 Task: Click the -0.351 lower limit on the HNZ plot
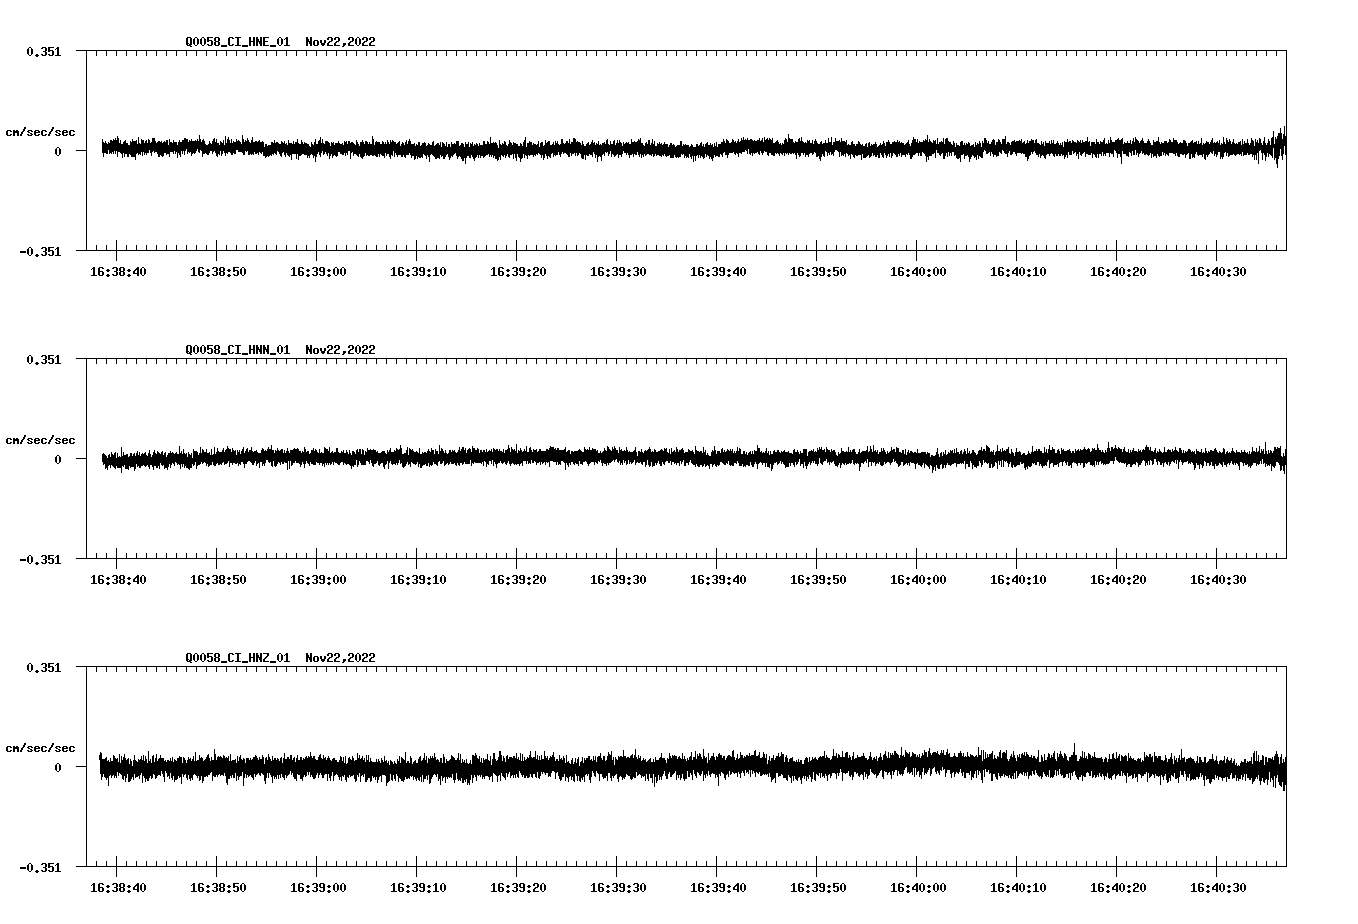coord(39,868)
